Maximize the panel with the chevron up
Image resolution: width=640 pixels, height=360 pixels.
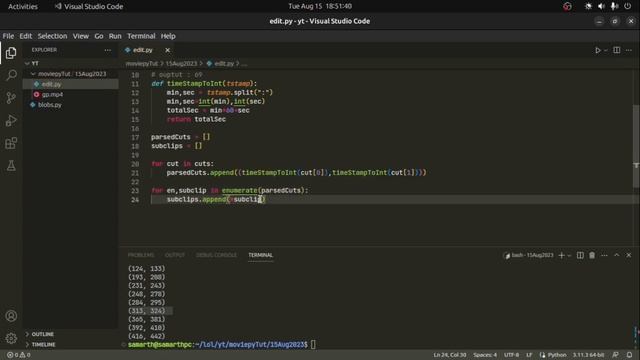coord(617,255)
